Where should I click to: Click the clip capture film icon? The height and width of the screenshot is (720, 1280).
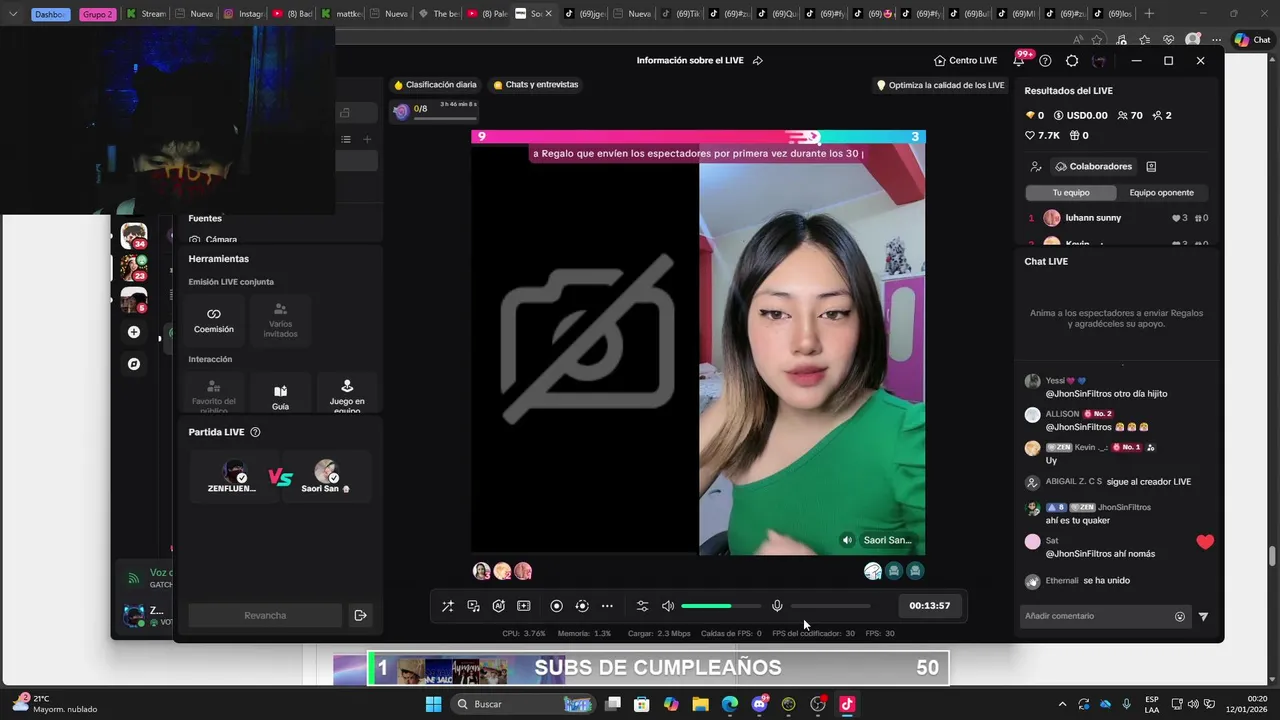[x=523, y=606]
